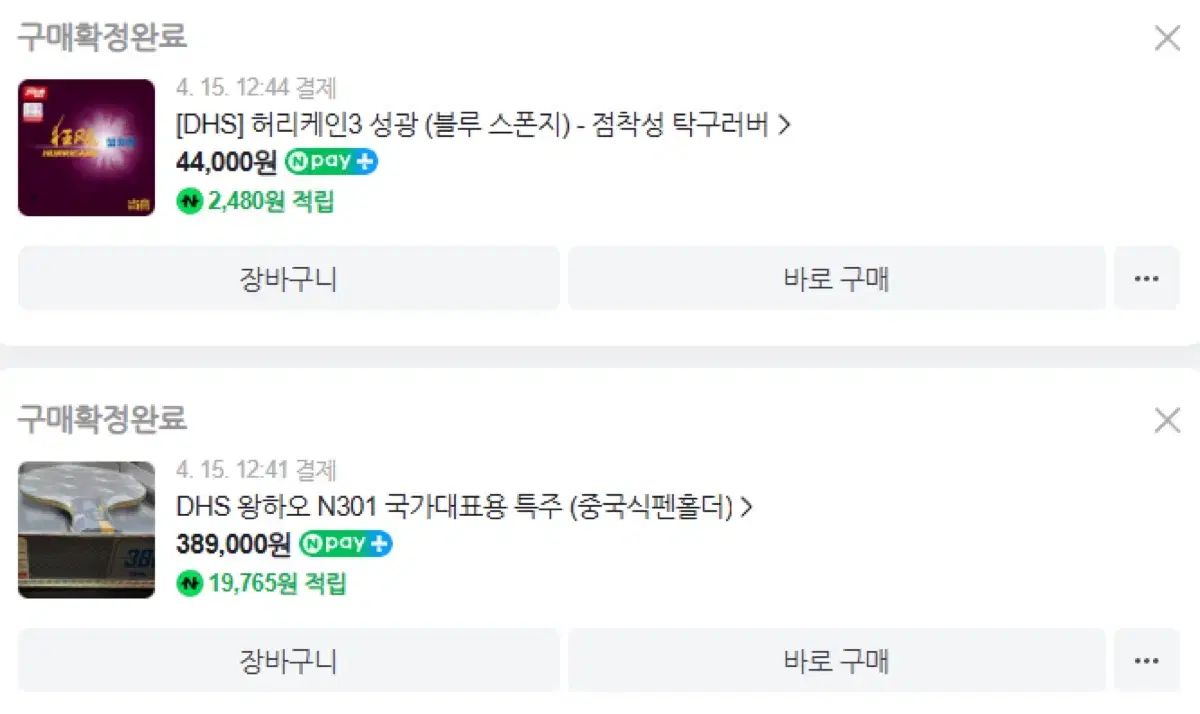
Task: Click the chevron after 점착성 탁구러버 title
Action: 784,125
